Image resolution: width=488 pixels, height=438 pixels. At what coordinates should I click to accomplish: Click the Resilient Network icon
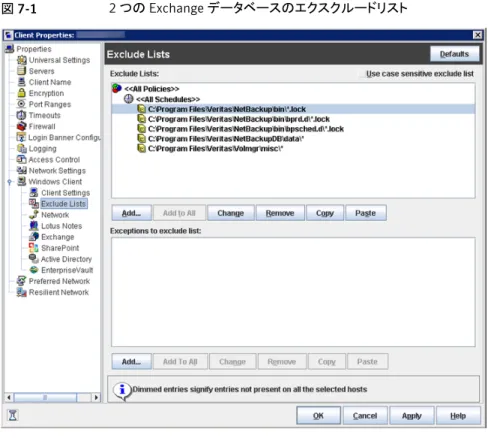22,292
